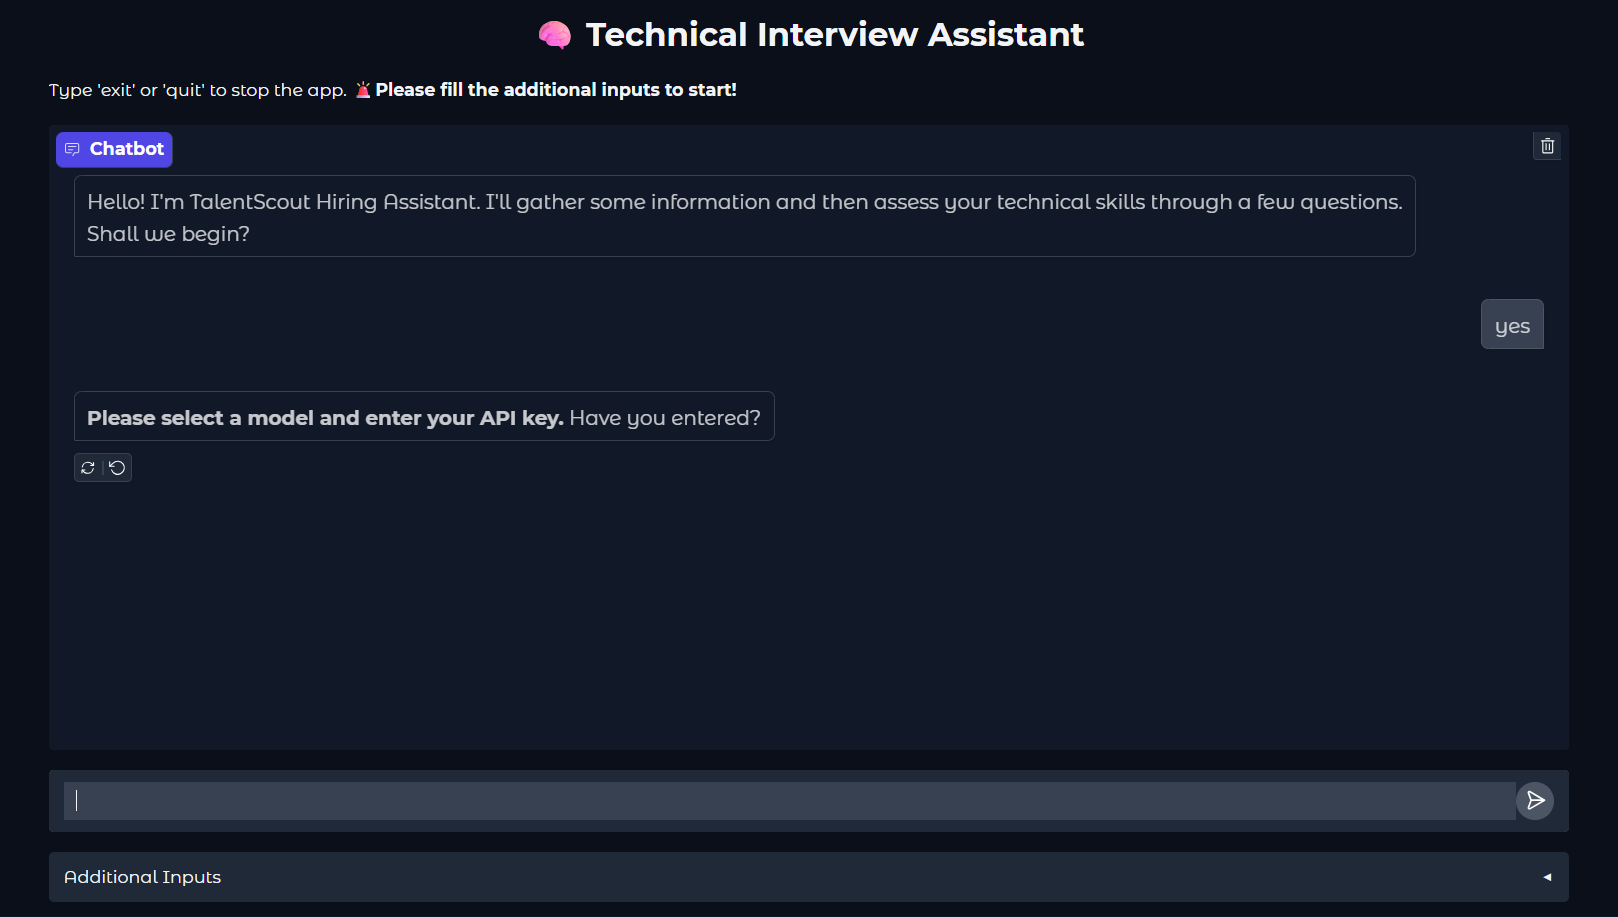Click empty chat area below the messages

tap(808, 620)
